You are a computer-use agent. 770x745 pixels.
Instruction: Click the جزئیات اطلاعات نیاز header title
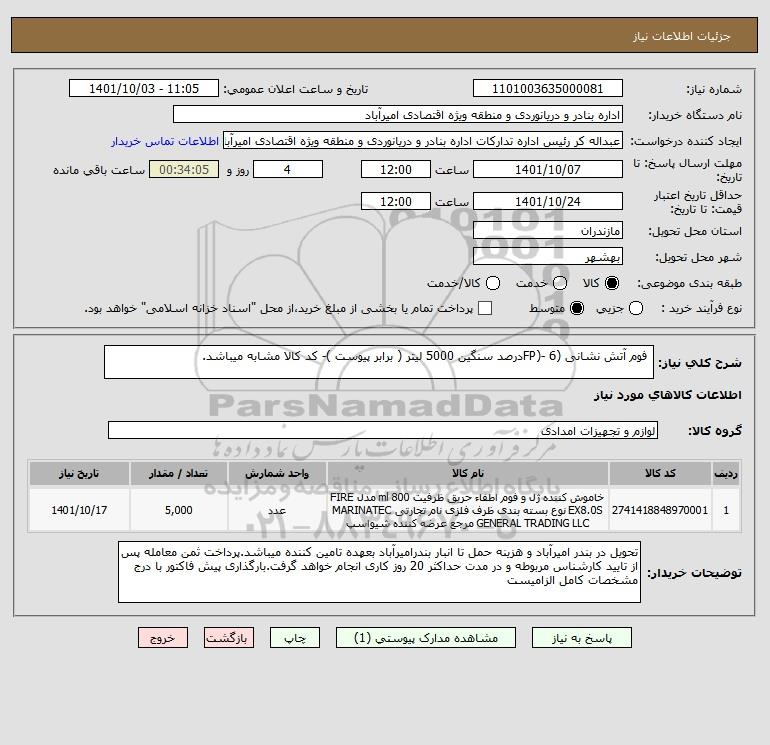pos(682,36)
